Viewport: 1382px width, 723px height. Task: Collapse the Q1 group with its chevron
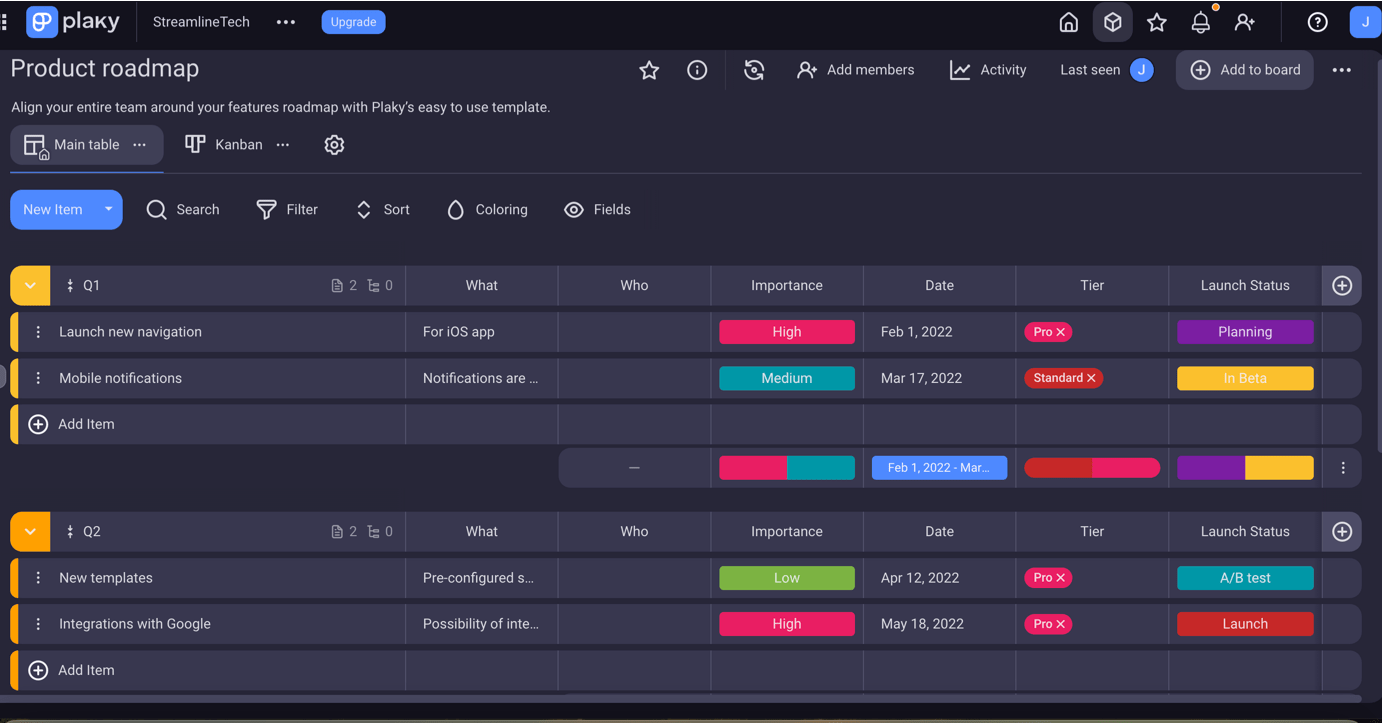pyautogui.click(x=29, y=285)
